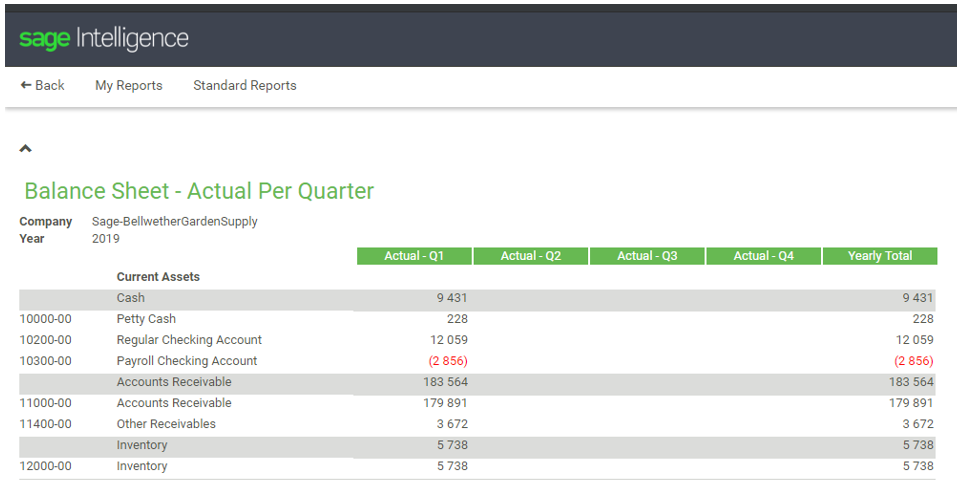The width and height of the screenshot is (963, 487).
Task: Select account code 11400-00 Other Receivables
Action: (x=45, y=424)
